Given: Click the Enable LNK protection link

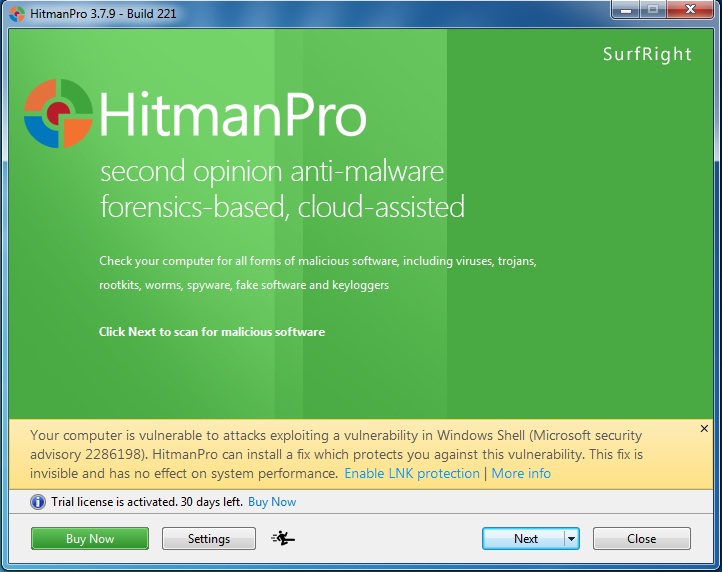Looking at the screenshot, I should click(412, 473).
